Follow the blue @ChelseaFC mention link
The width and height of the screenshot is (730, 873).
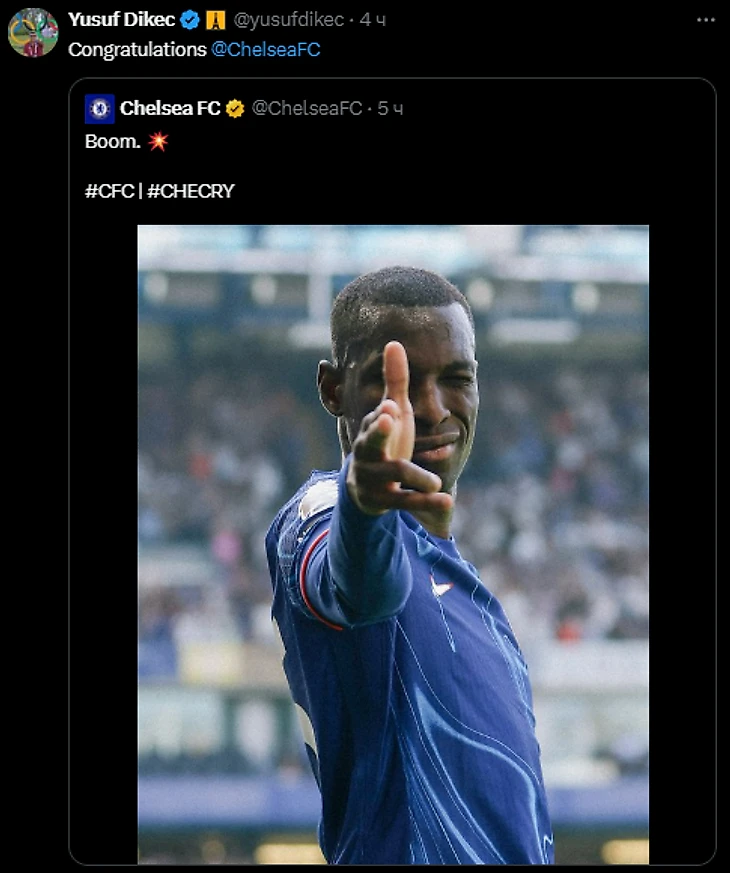(266, 50)
